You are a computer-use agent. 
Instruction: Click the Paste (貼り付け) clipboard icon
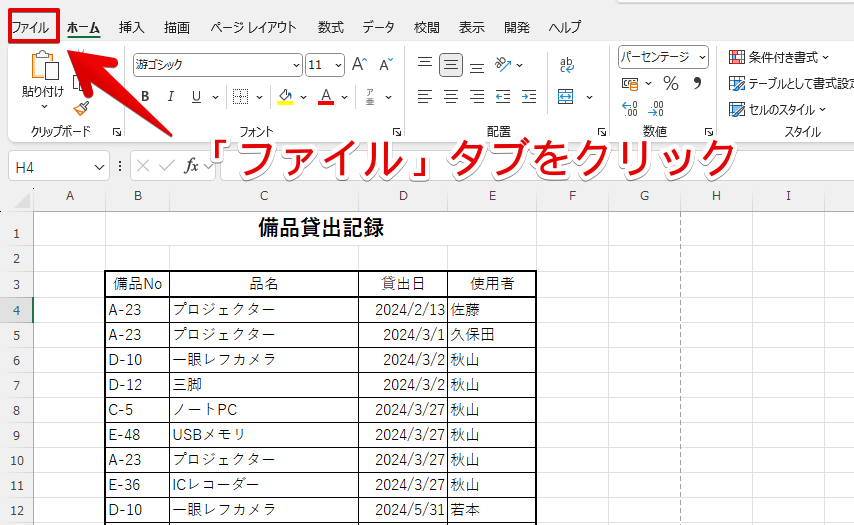click(44, 66)
